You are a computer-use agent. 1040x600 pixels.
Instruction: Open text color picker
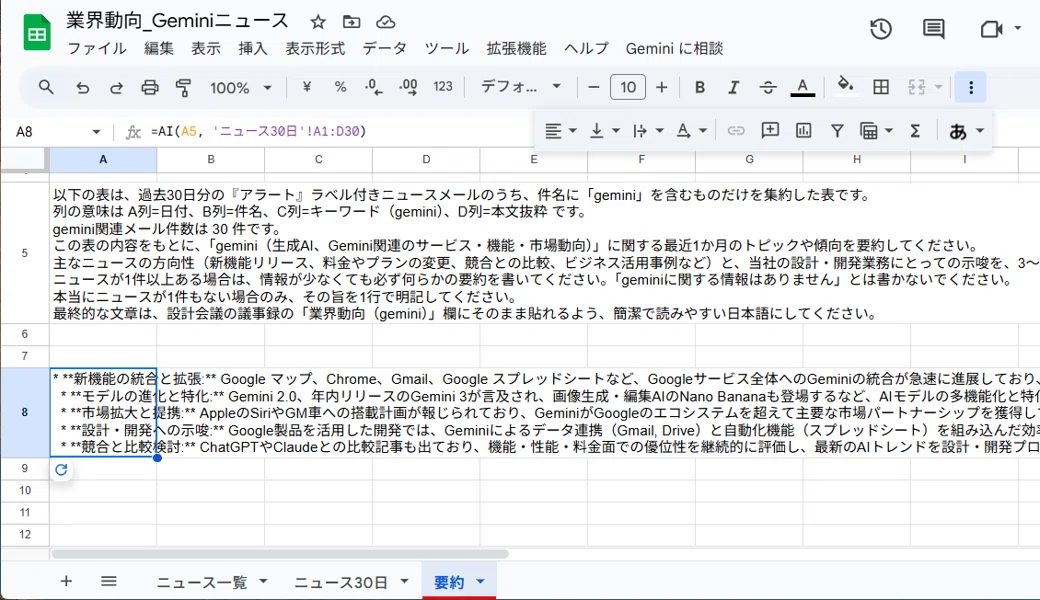[x=803, y=87]
